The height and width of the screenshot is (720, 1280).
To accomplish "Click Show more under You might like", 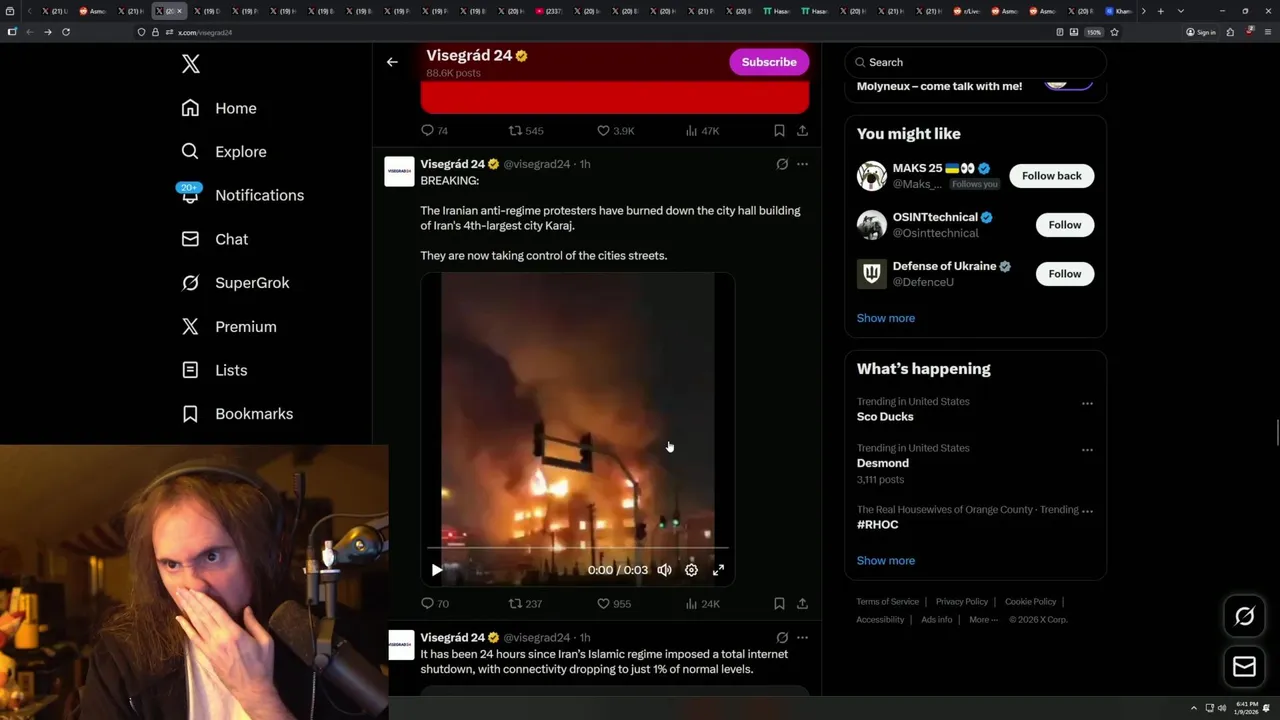I will 886,318.
